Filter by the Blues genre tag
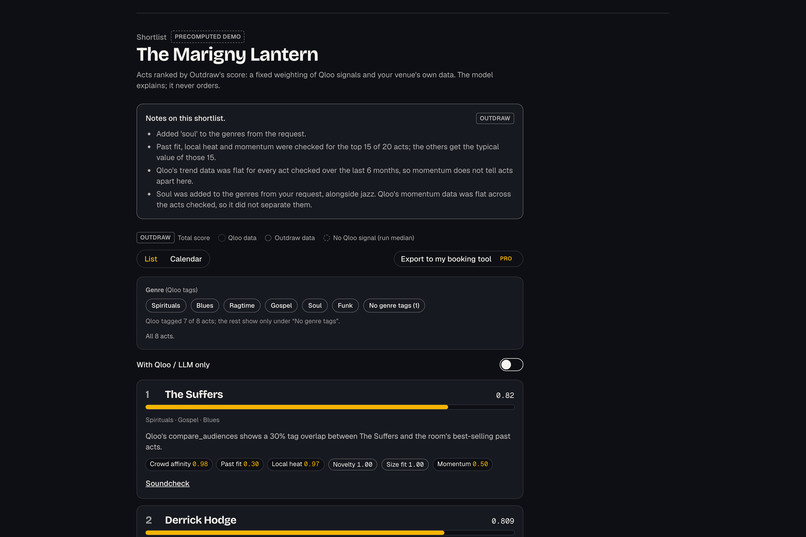 [205, 306]
